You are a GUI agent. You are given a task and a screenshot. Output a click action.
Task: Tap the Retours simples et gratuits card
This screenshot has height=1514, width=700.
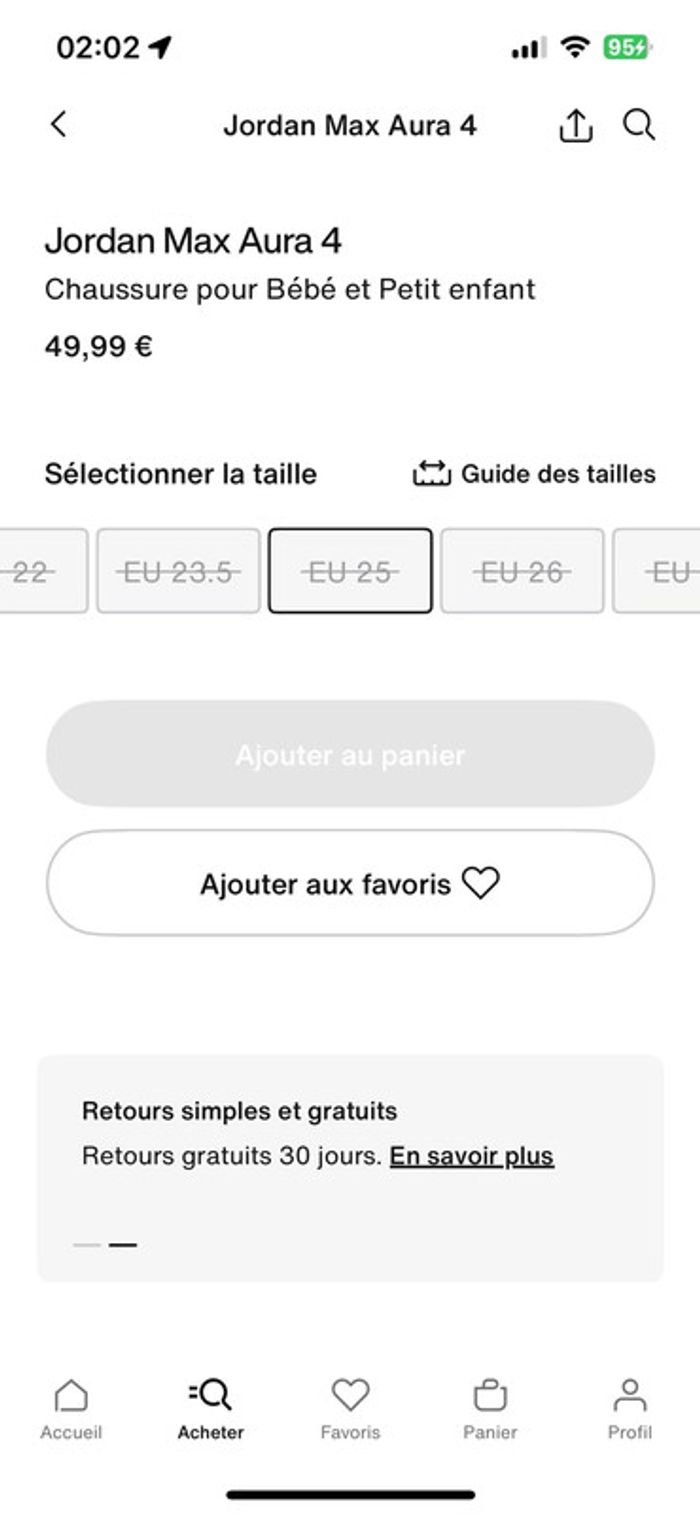[350, 1168]
